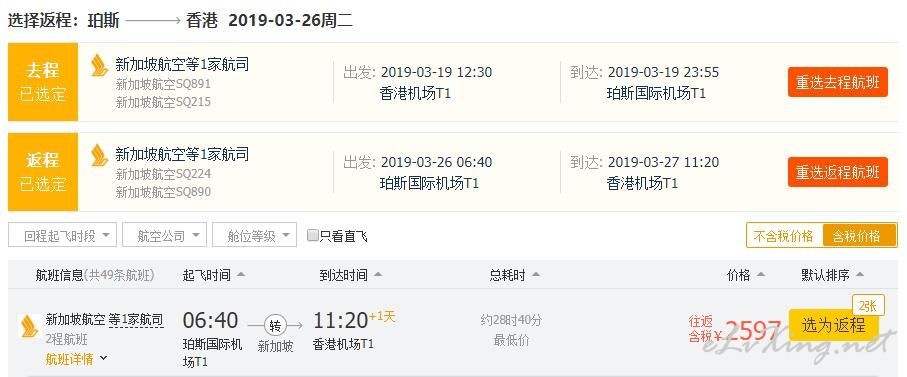Switch to 不含税价格 option
The image size is (907, 377).
point(784,235)
